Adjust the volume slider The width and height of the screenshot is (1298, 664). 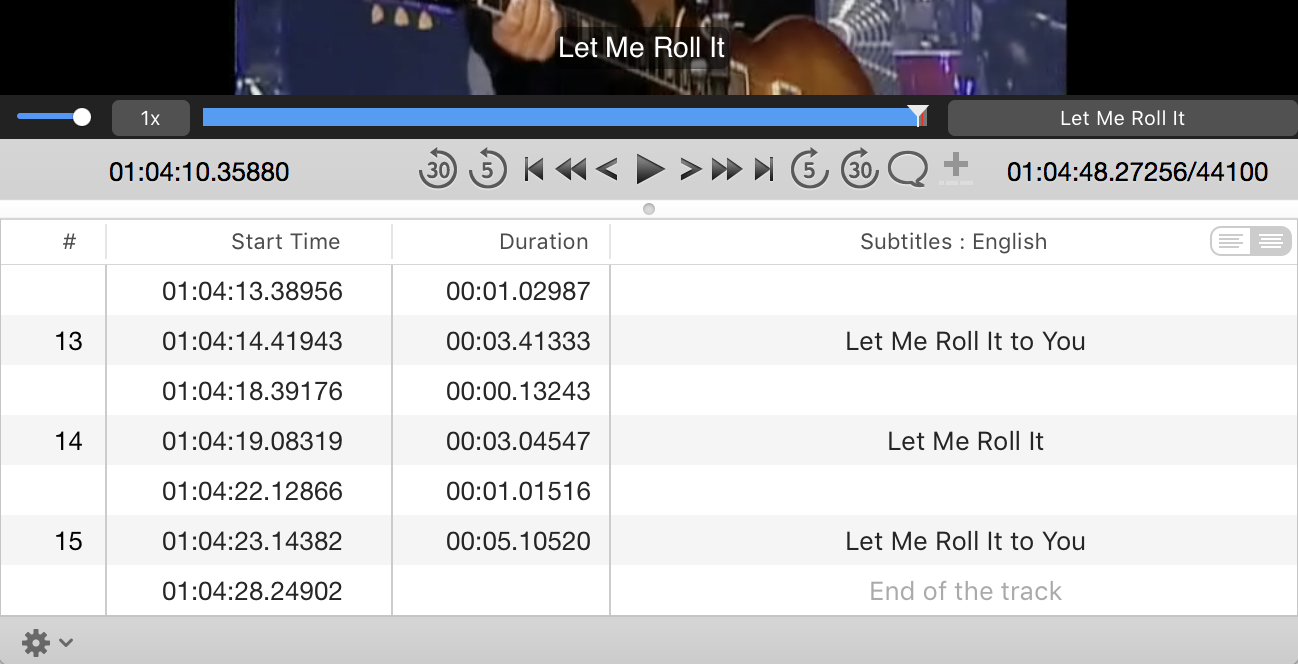(53, 118)
